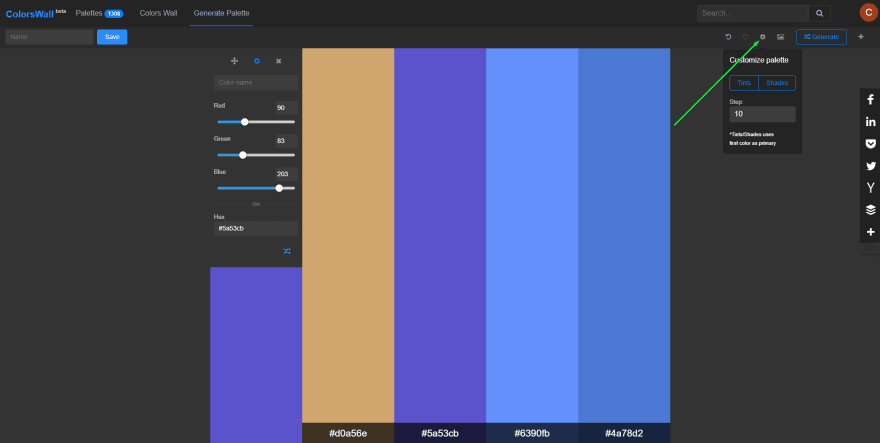Image resolution: width=880 pixels, height=443 pixels.
Task: Open the customize palette gear icon
Action: [763, 37]
